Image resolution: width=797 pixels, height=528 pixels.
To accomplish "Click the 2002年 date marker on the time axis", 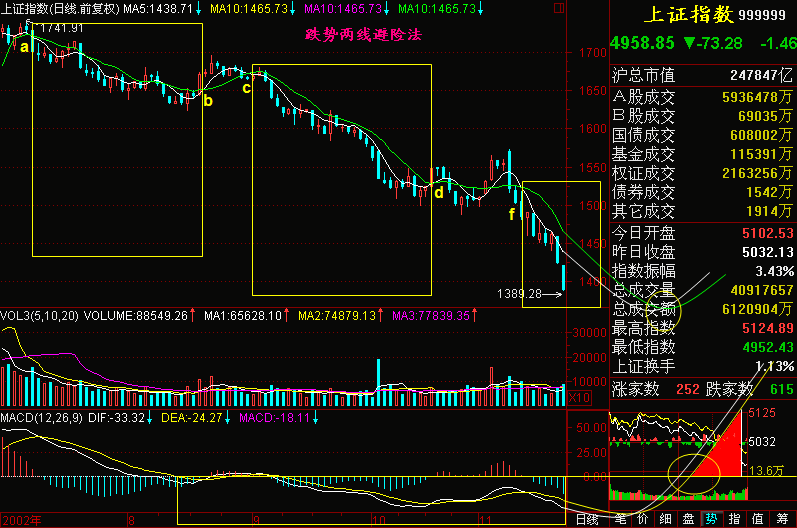I will (22, 520).
